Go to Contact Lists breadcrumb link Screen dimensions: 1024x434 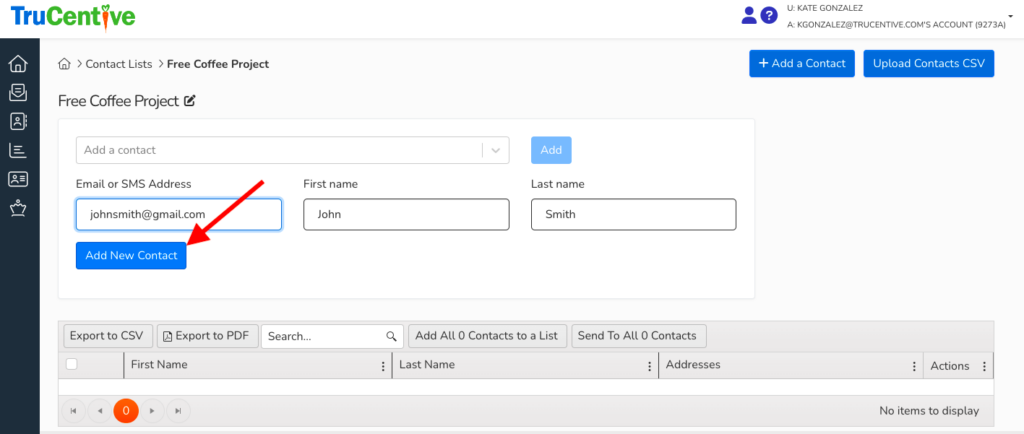118,64
